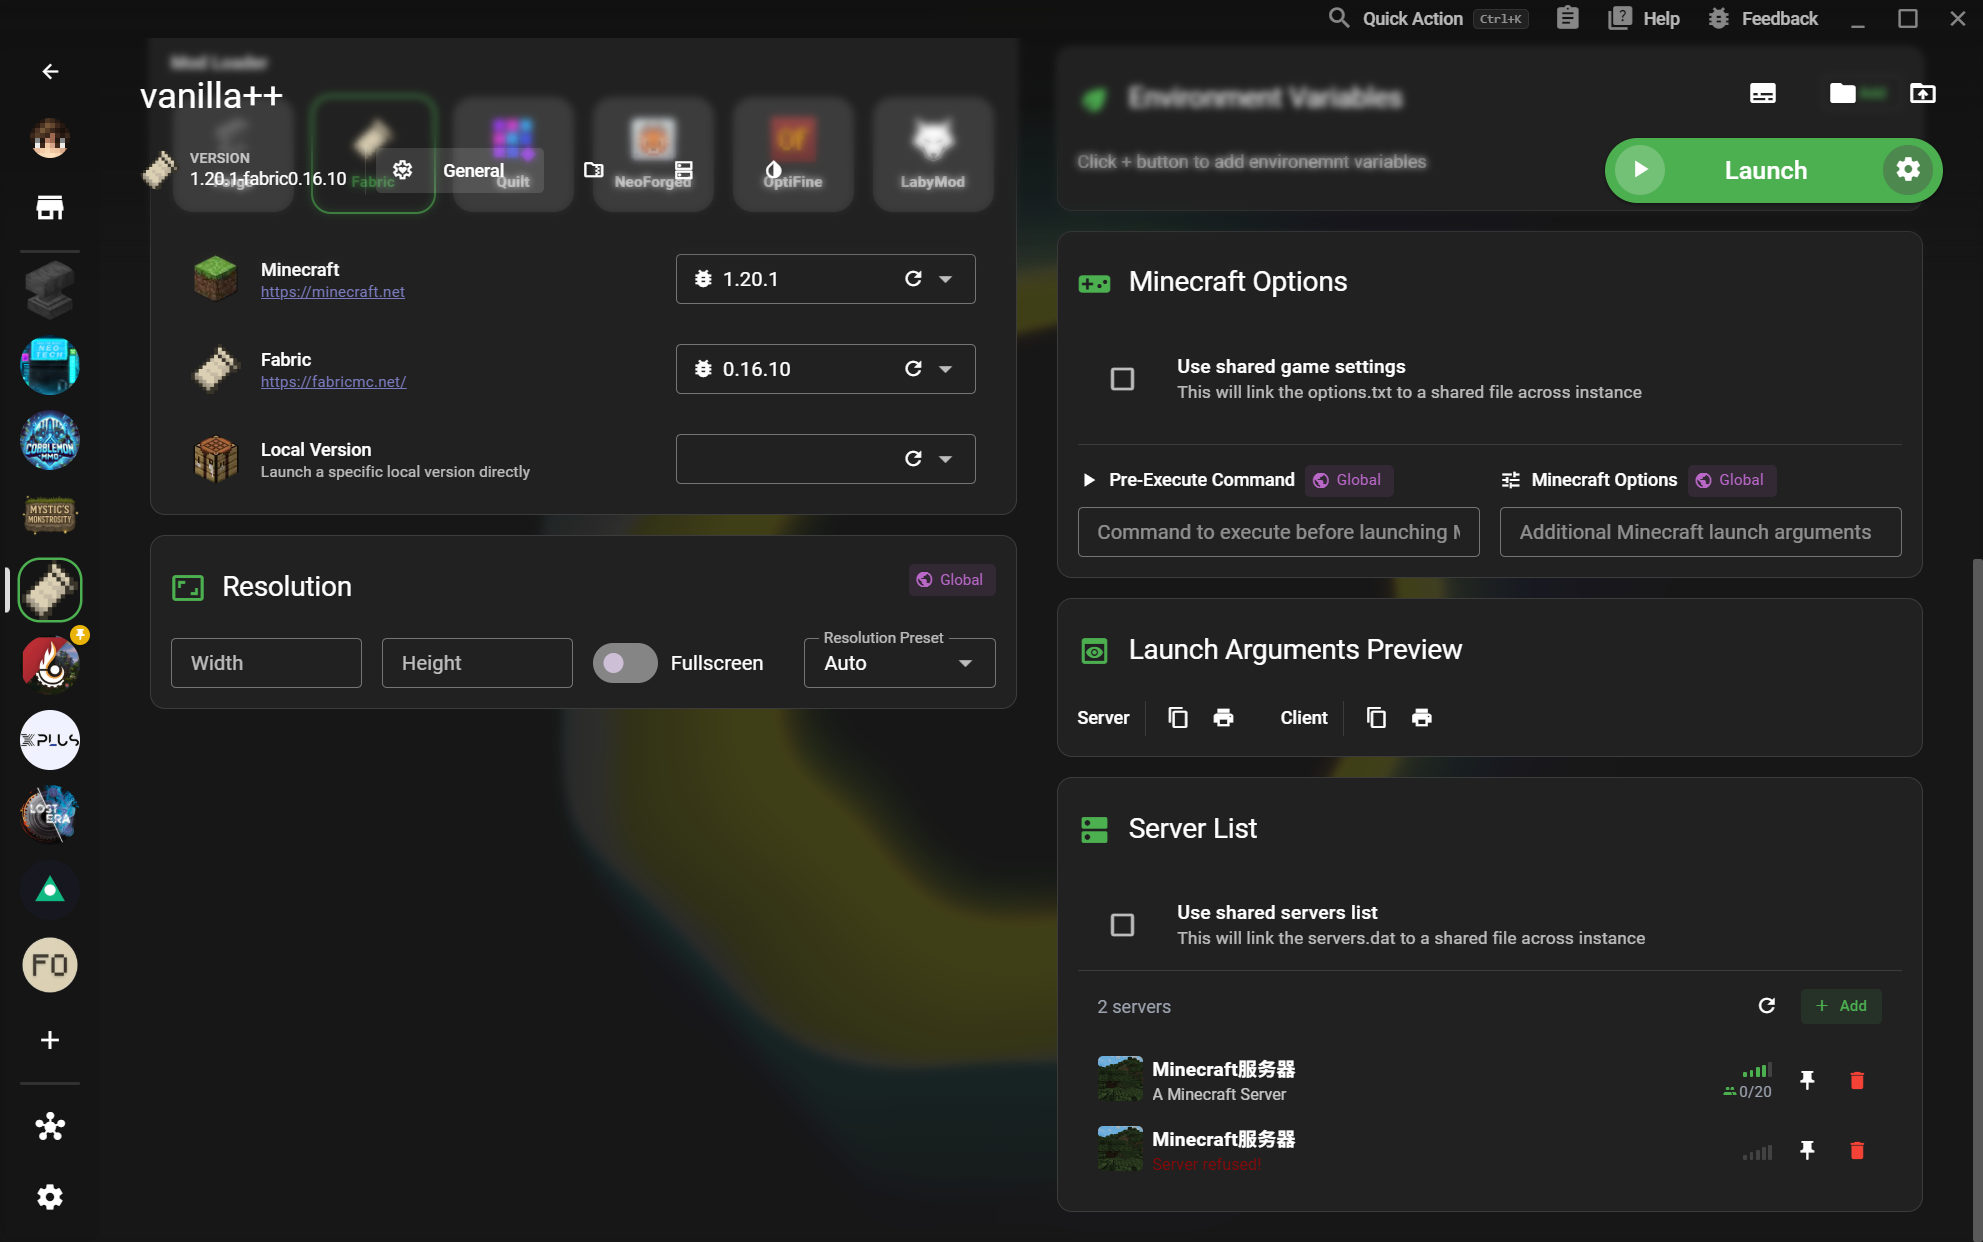Click the Height input field

(x=477, y=663)
